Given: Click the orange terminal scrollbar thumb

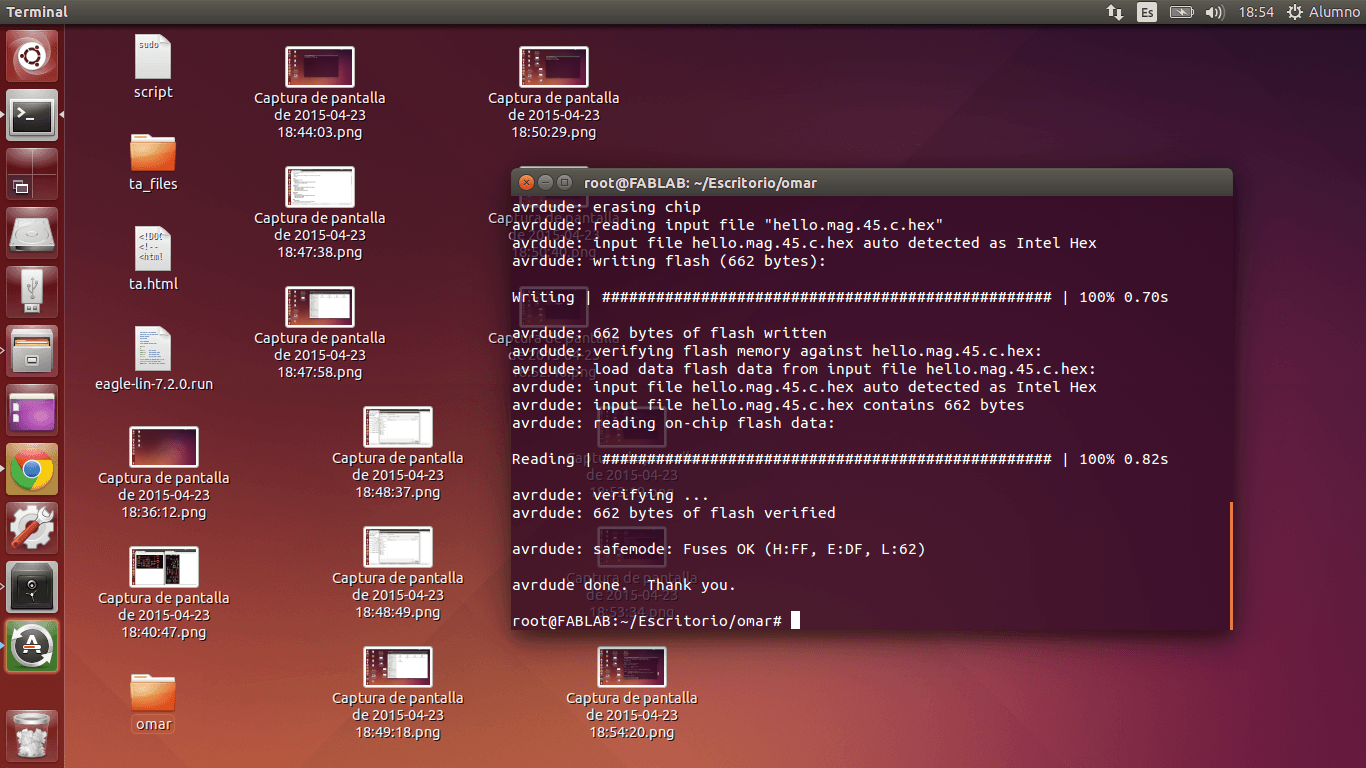Looking at the screenshot, I should coord(1231,565).
